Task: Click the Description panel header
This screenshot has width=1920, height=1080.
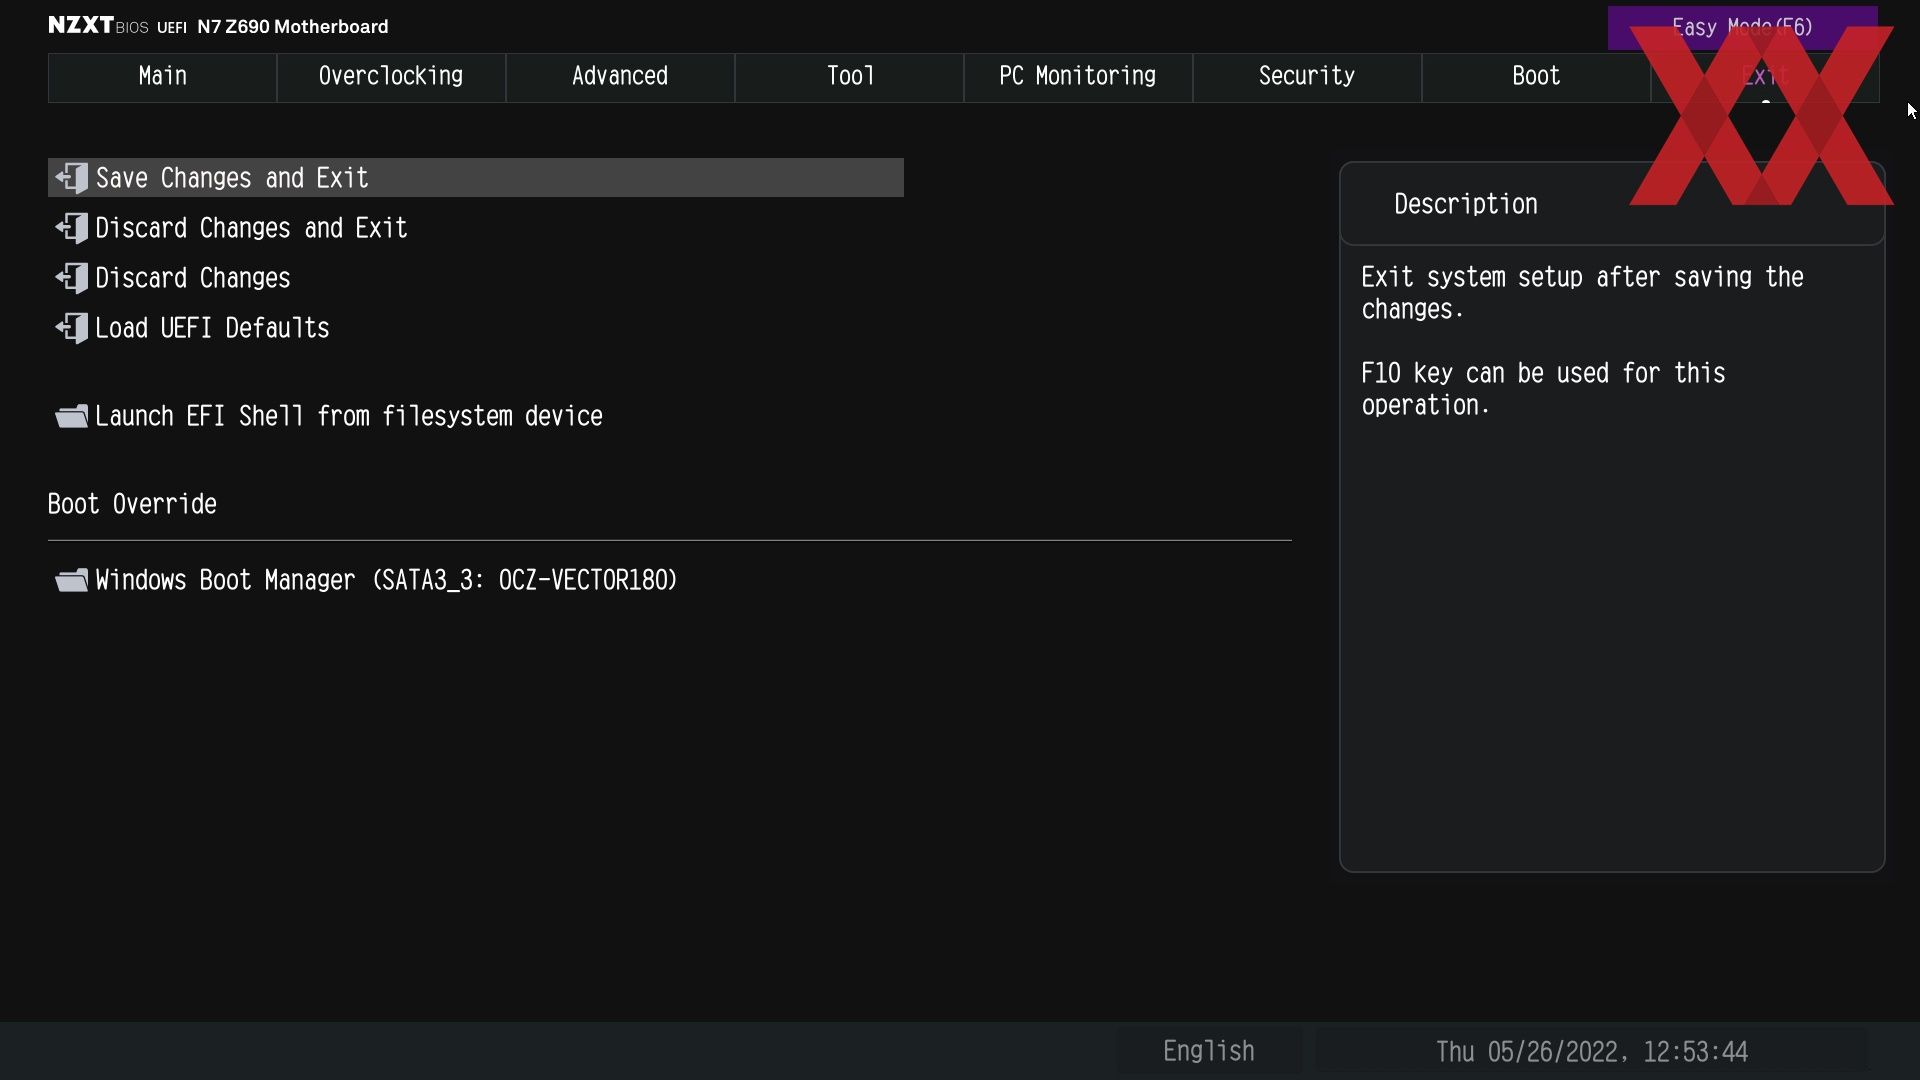Action: click(x=1612, y=204)
